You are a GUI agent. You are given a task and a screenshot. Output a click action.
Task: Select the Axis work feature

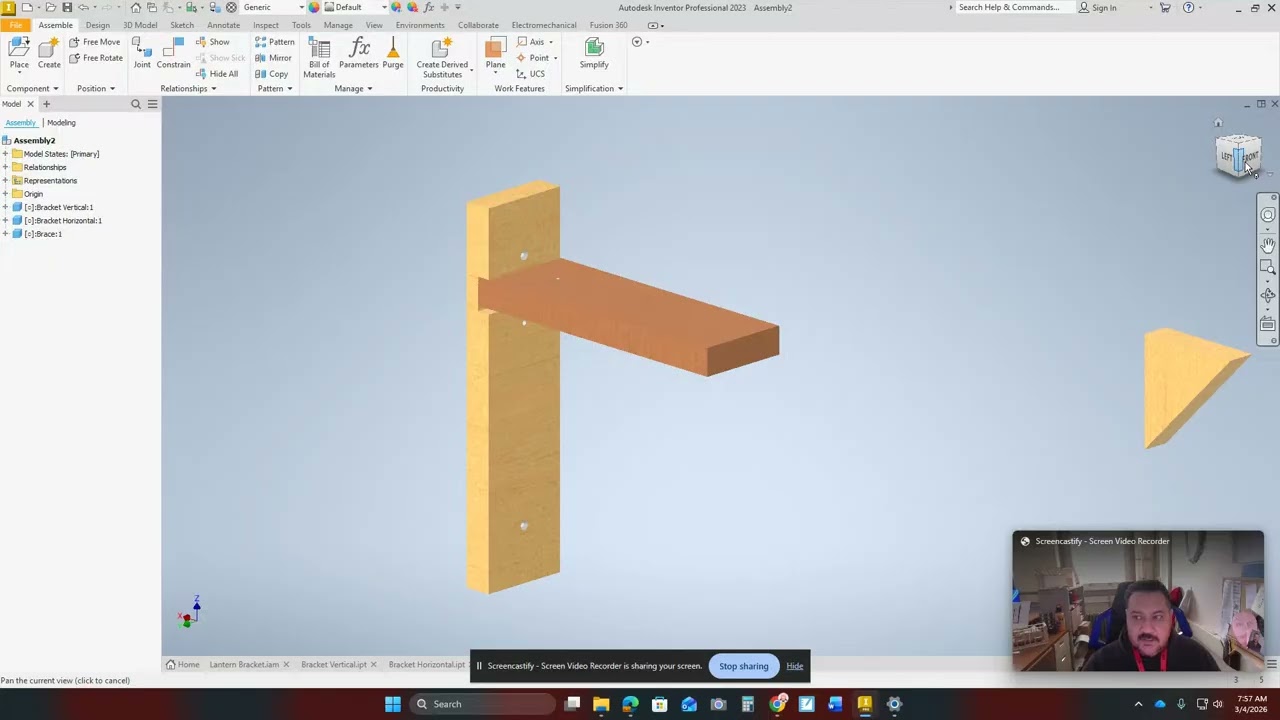pos(532,42)
